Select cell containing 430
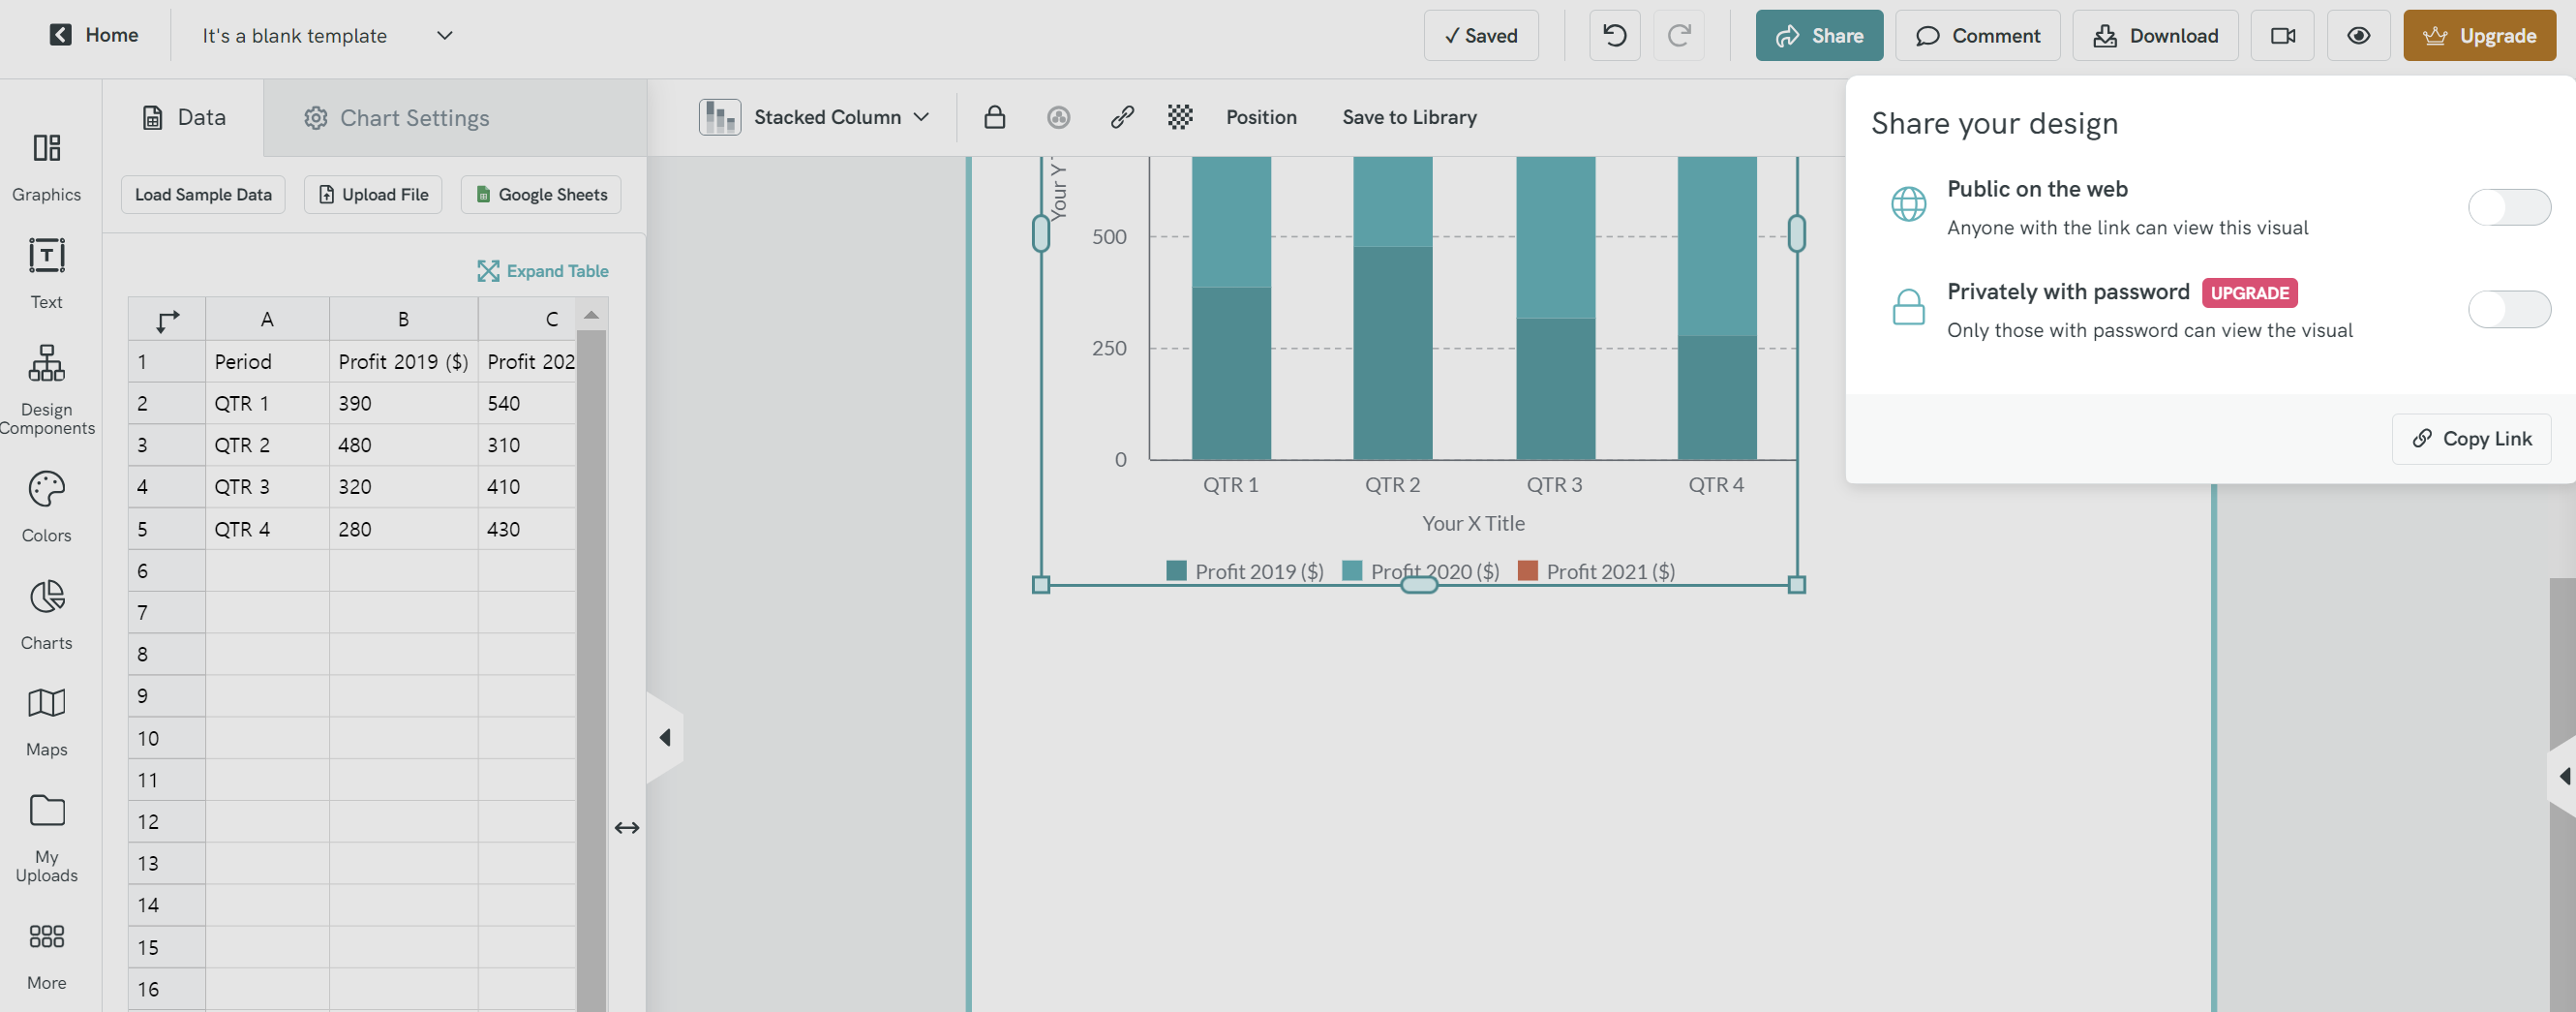The image size is (2576, 1012). tap(527, 529)
